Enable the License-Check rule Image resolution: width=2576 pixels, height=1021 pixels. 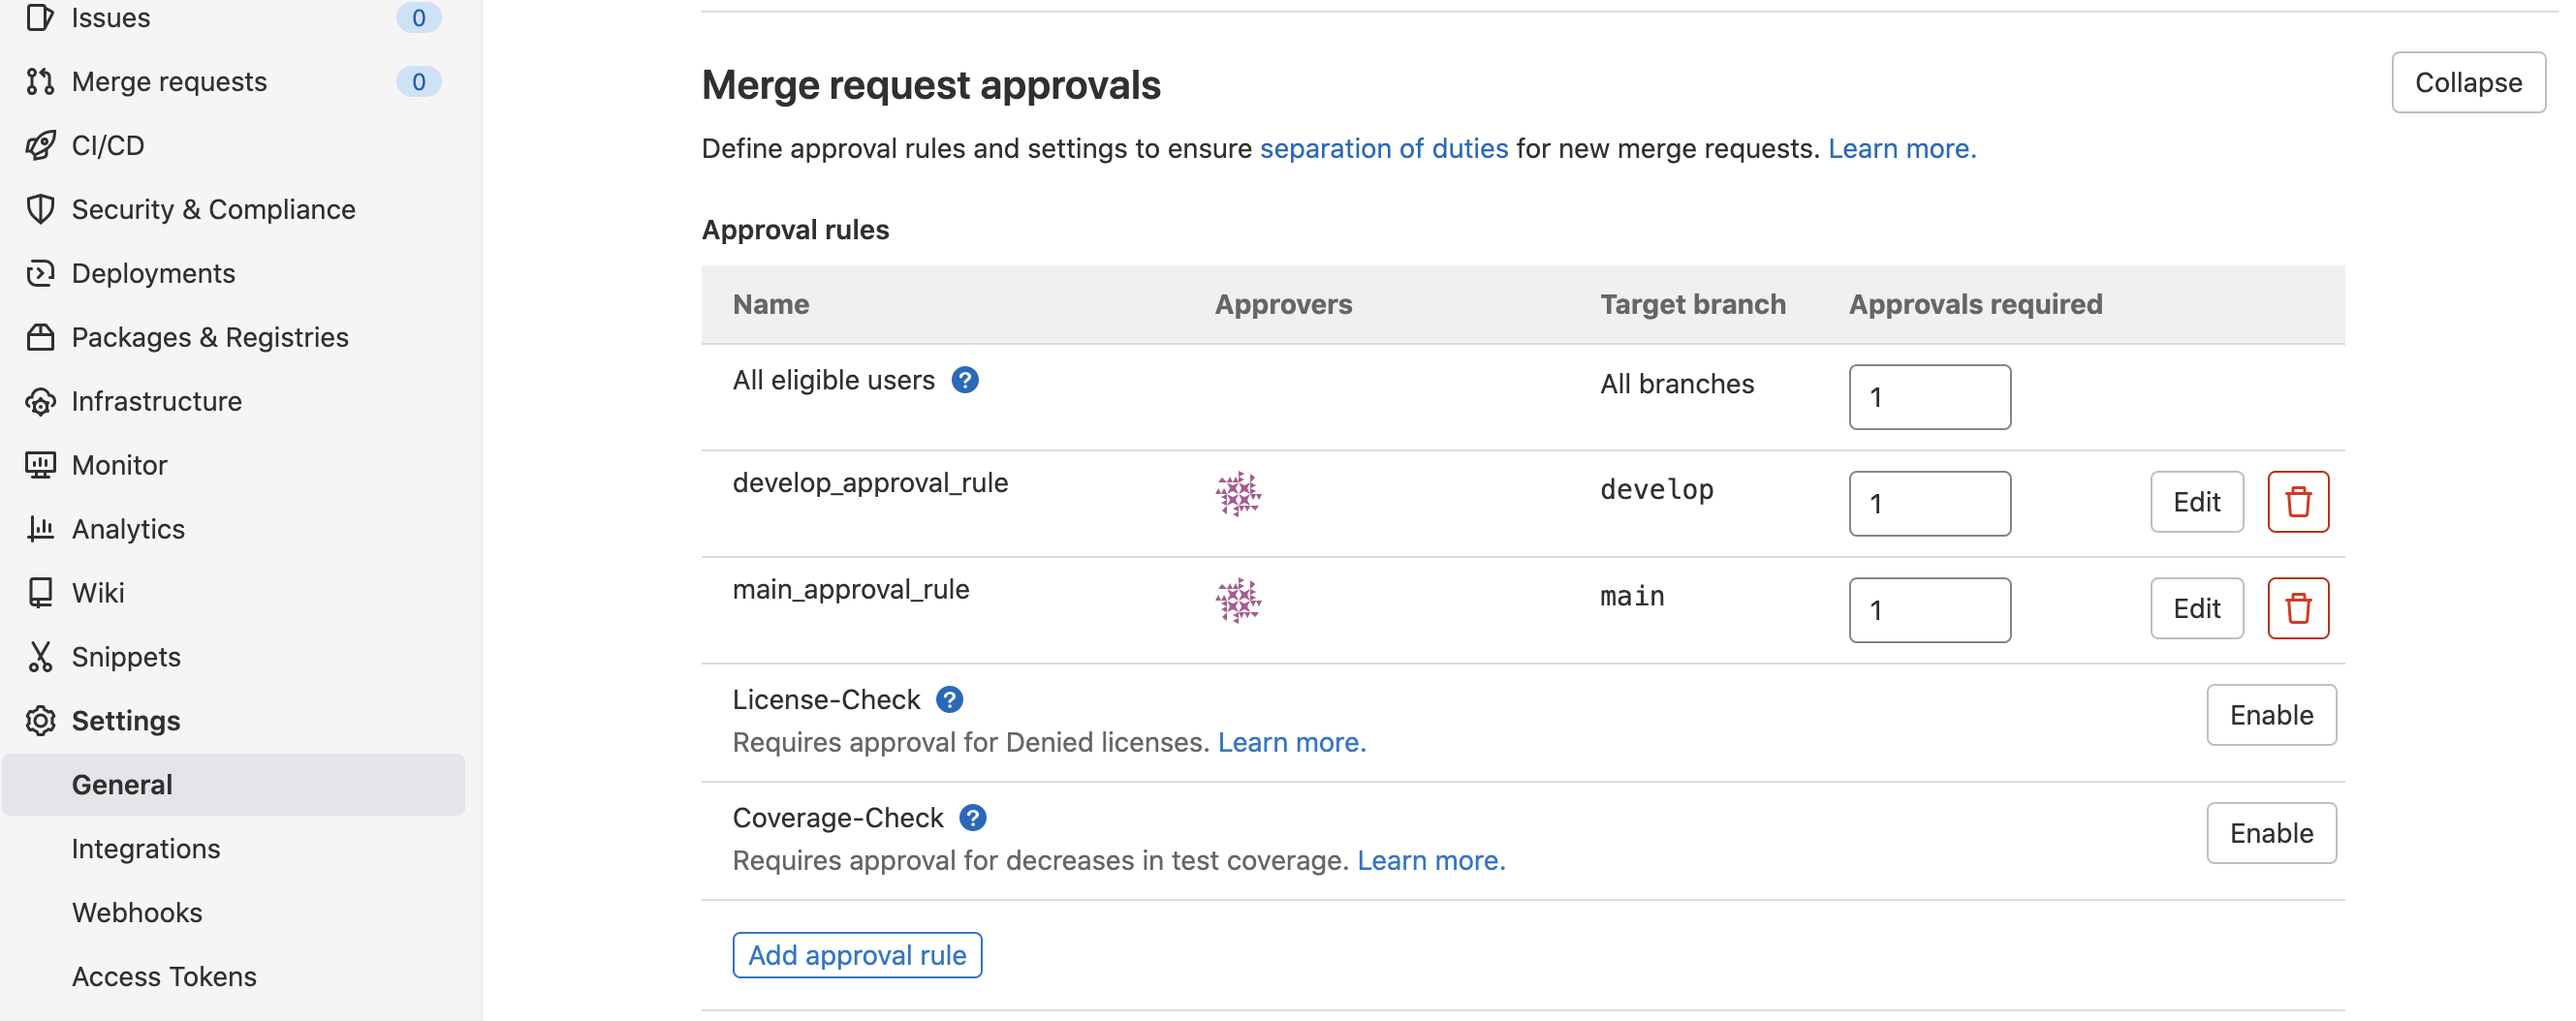pos(2270,715)
